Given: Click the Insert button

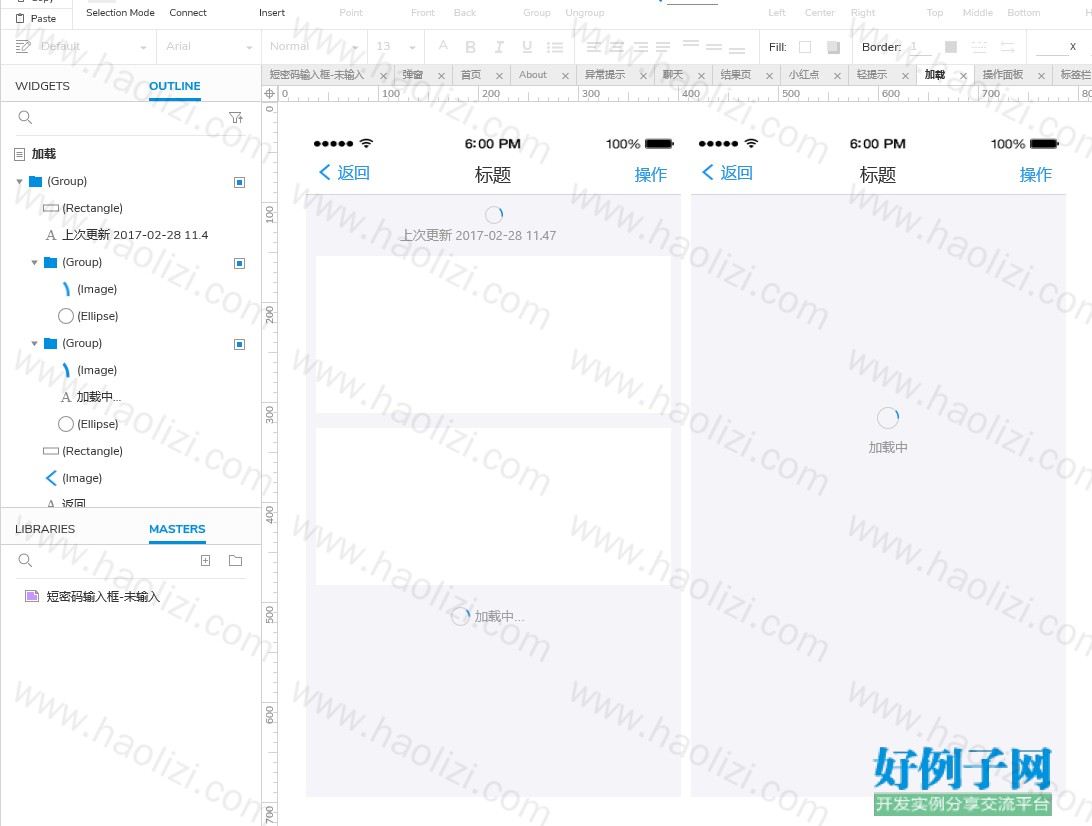Looking at the screenshot, I should (272, 13).
